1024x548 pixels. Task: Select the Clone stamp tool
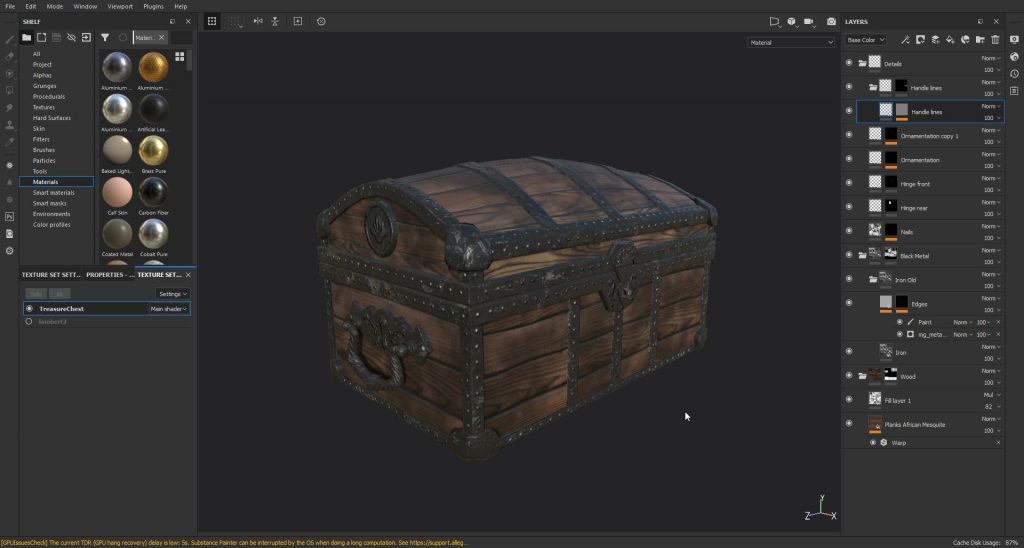pos(9,125)
